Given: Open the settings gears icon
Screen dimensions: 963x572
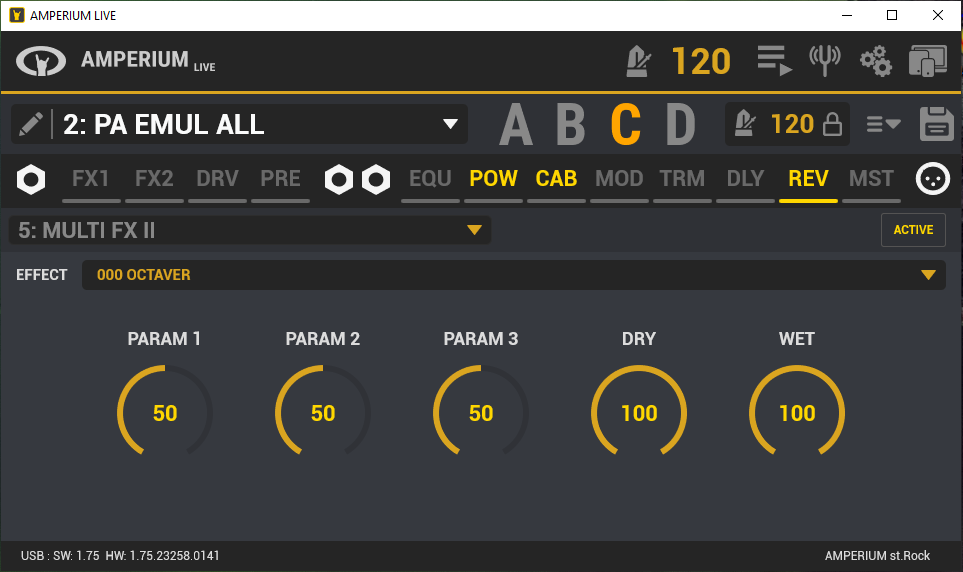Looking at the screenshot, I should (876, 61).
